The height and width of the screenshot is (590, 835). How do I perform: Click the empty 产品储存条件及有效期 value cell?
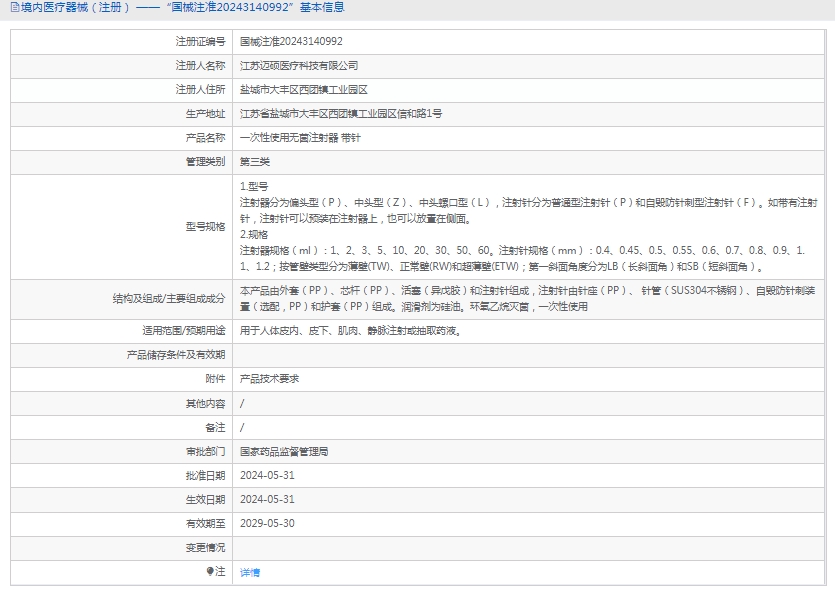tap(530, 355)
